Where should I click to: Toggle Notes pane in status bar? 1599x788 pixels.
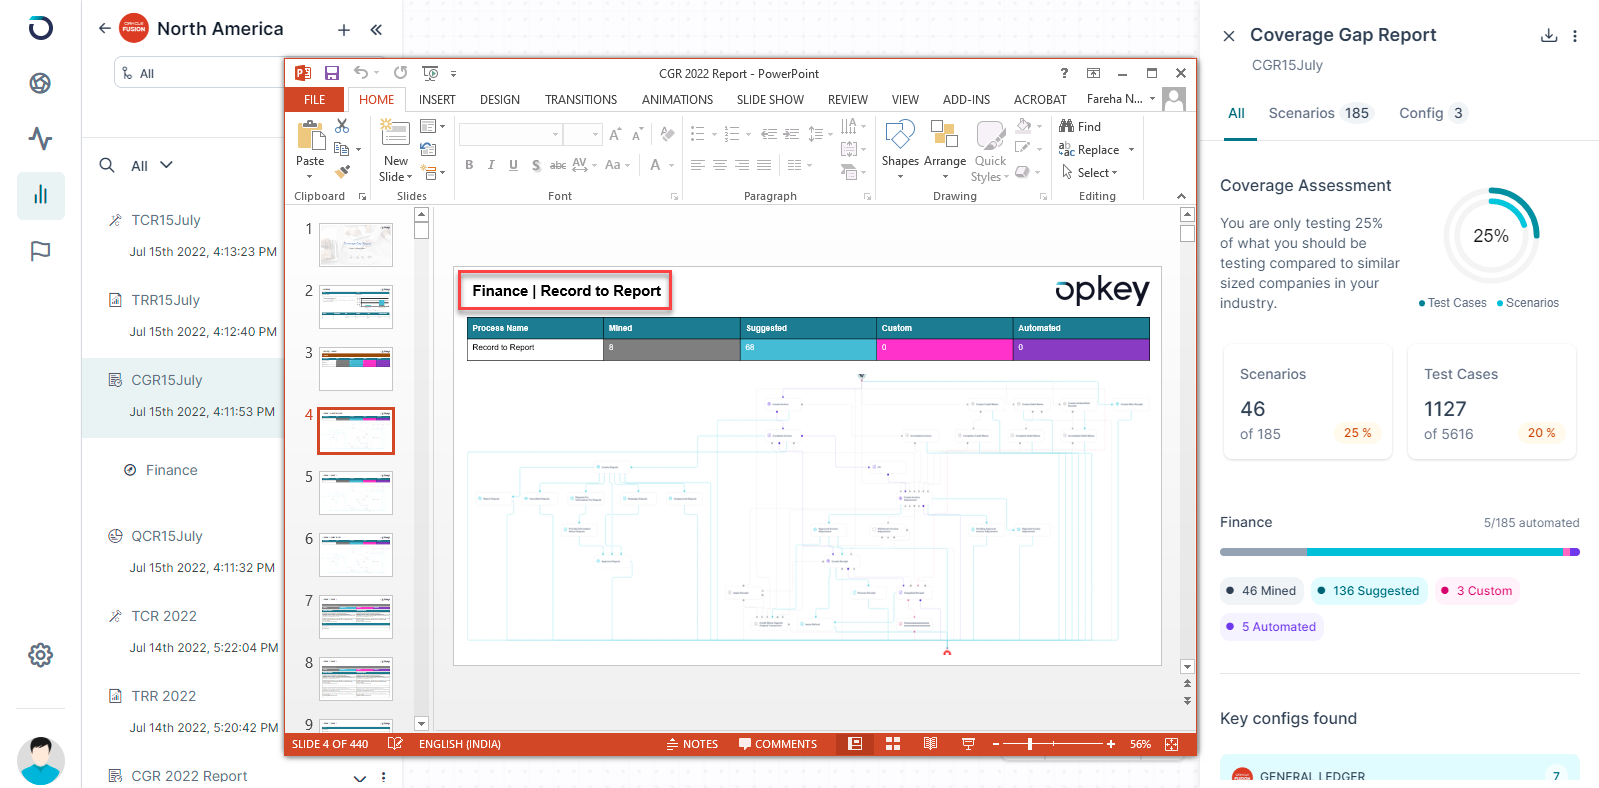(x=692, y=744)
